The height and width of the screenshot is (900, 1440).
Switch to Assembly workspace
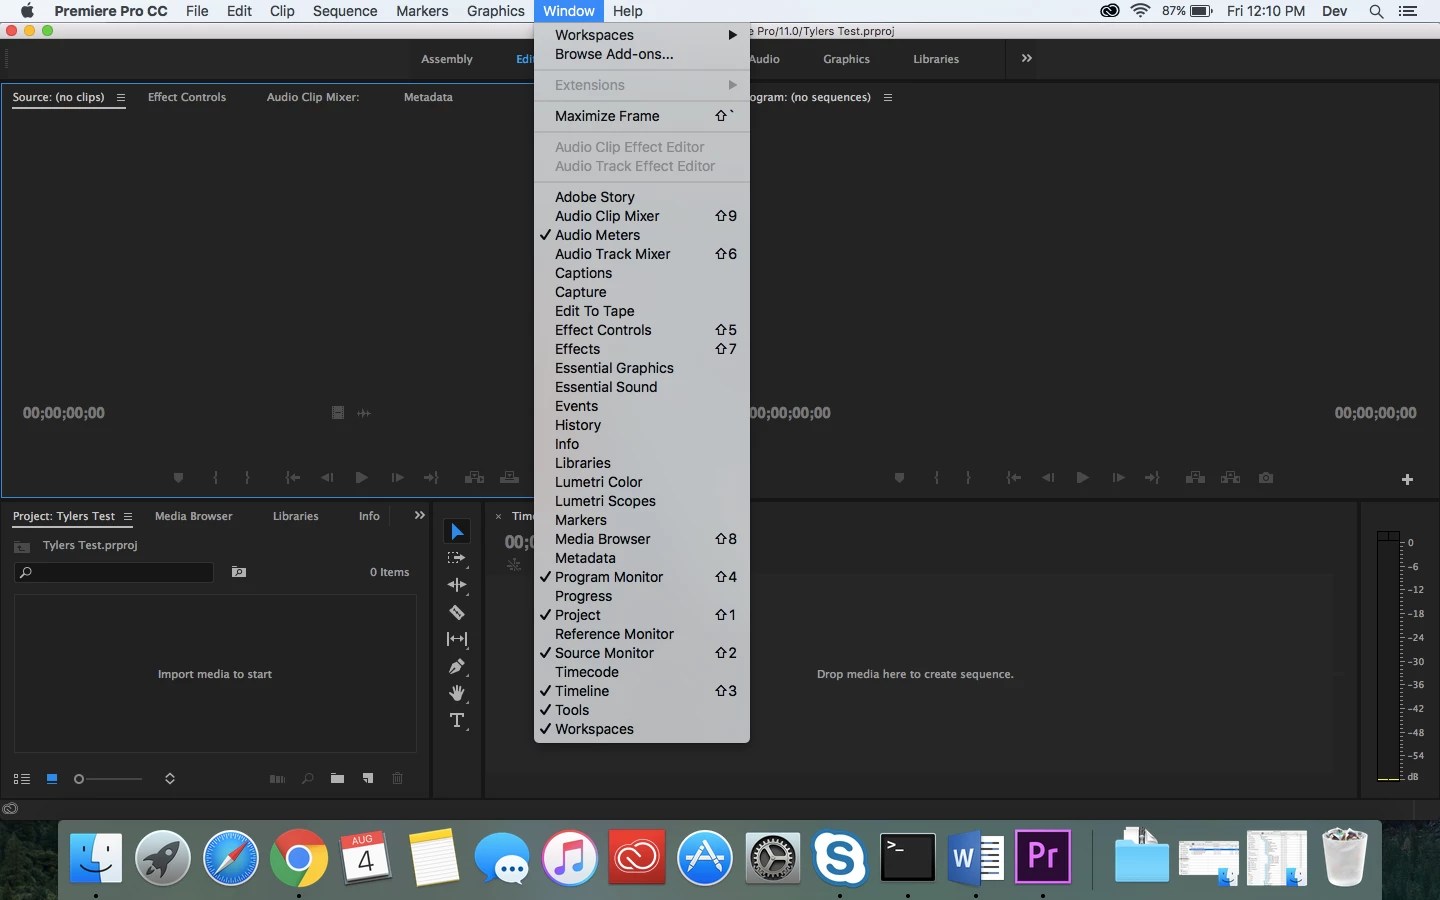pyautogui.click(x=447, y=59)
